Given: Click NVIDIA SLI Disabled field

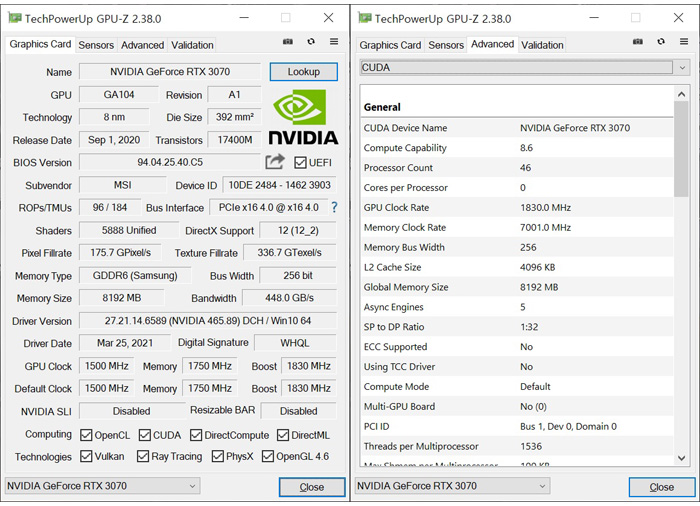Looking at the screenshot, I should click(132, 411).
